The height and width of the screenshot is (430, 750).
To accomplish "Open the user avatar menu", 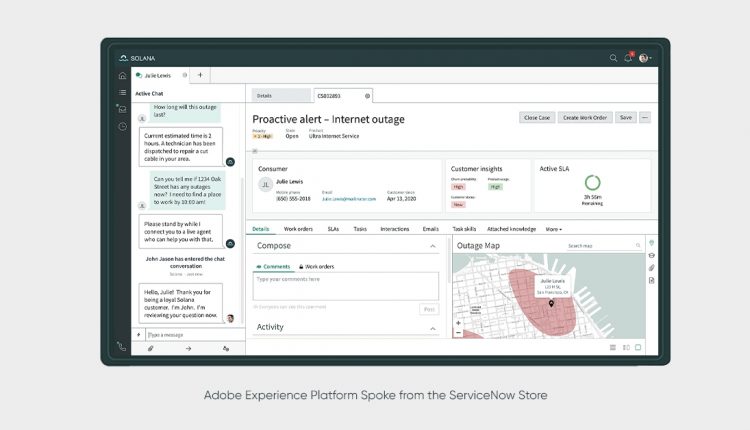I will tap(645, 58).
